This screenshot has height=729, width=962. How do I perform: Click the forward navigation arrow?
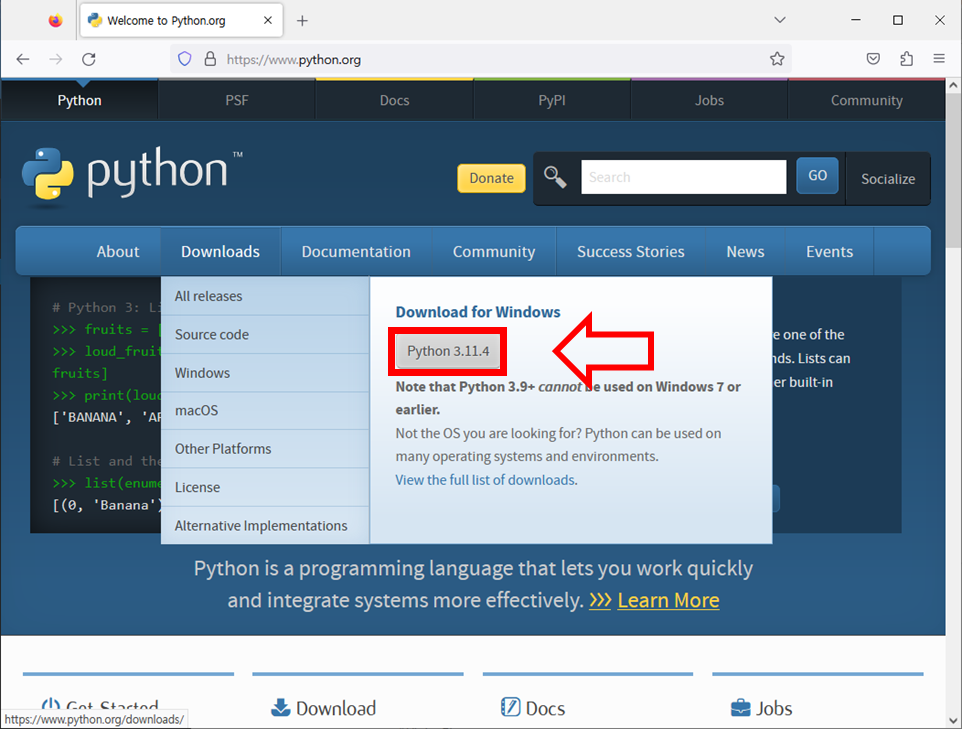click(56, 59)
